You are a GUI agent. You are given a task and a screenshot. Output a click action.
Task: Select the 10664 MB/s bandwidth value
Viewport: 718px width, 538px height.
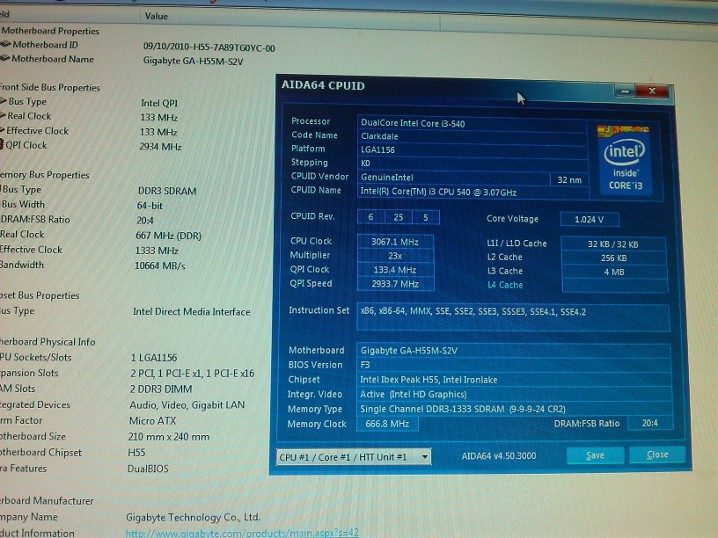click(160, 266)
